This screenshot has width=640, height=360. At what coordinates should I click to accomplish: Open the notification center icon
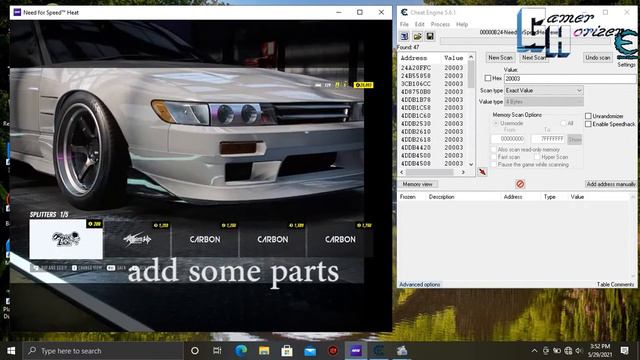tap(624, 351)
